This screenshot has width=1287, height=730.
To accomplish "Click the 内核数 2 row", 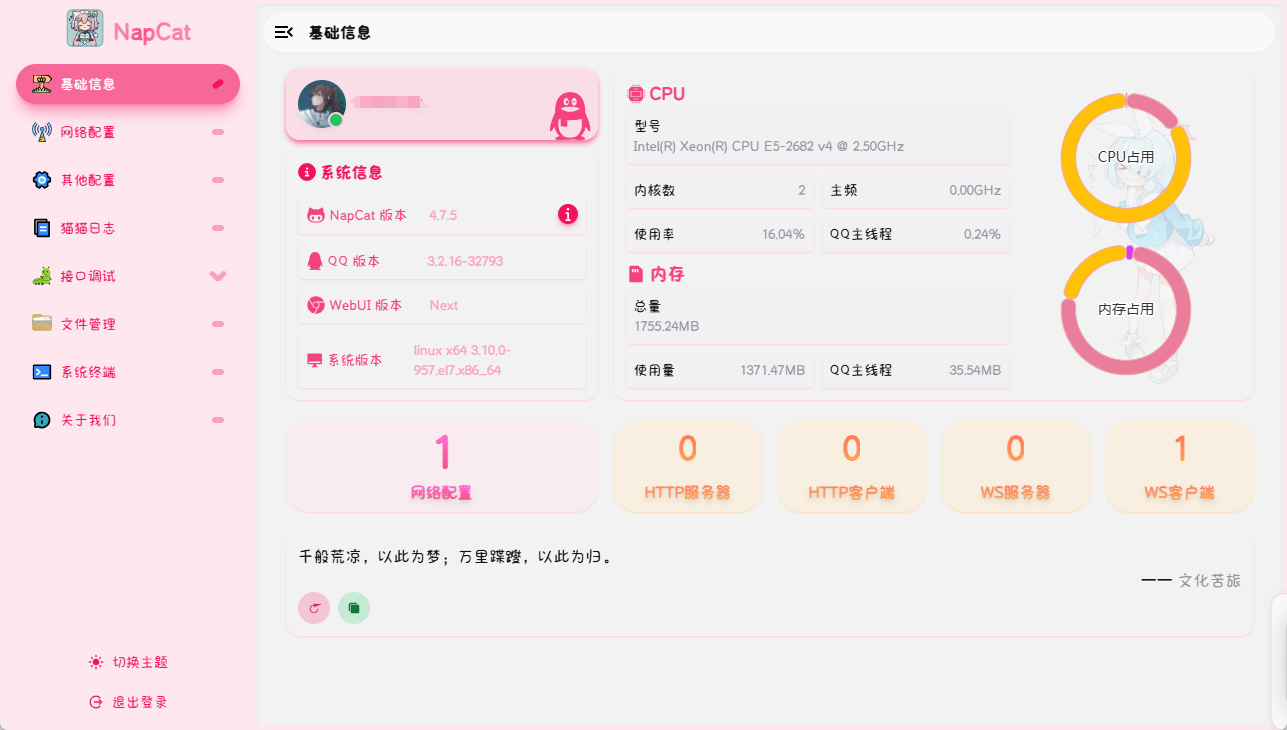I will (720, 190).
